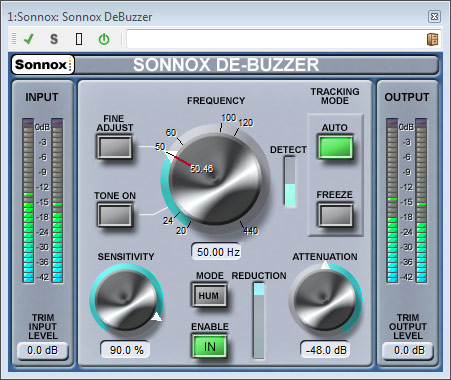Click the Reduction meter bar
The image size is (451, 380).
[259, 321]
